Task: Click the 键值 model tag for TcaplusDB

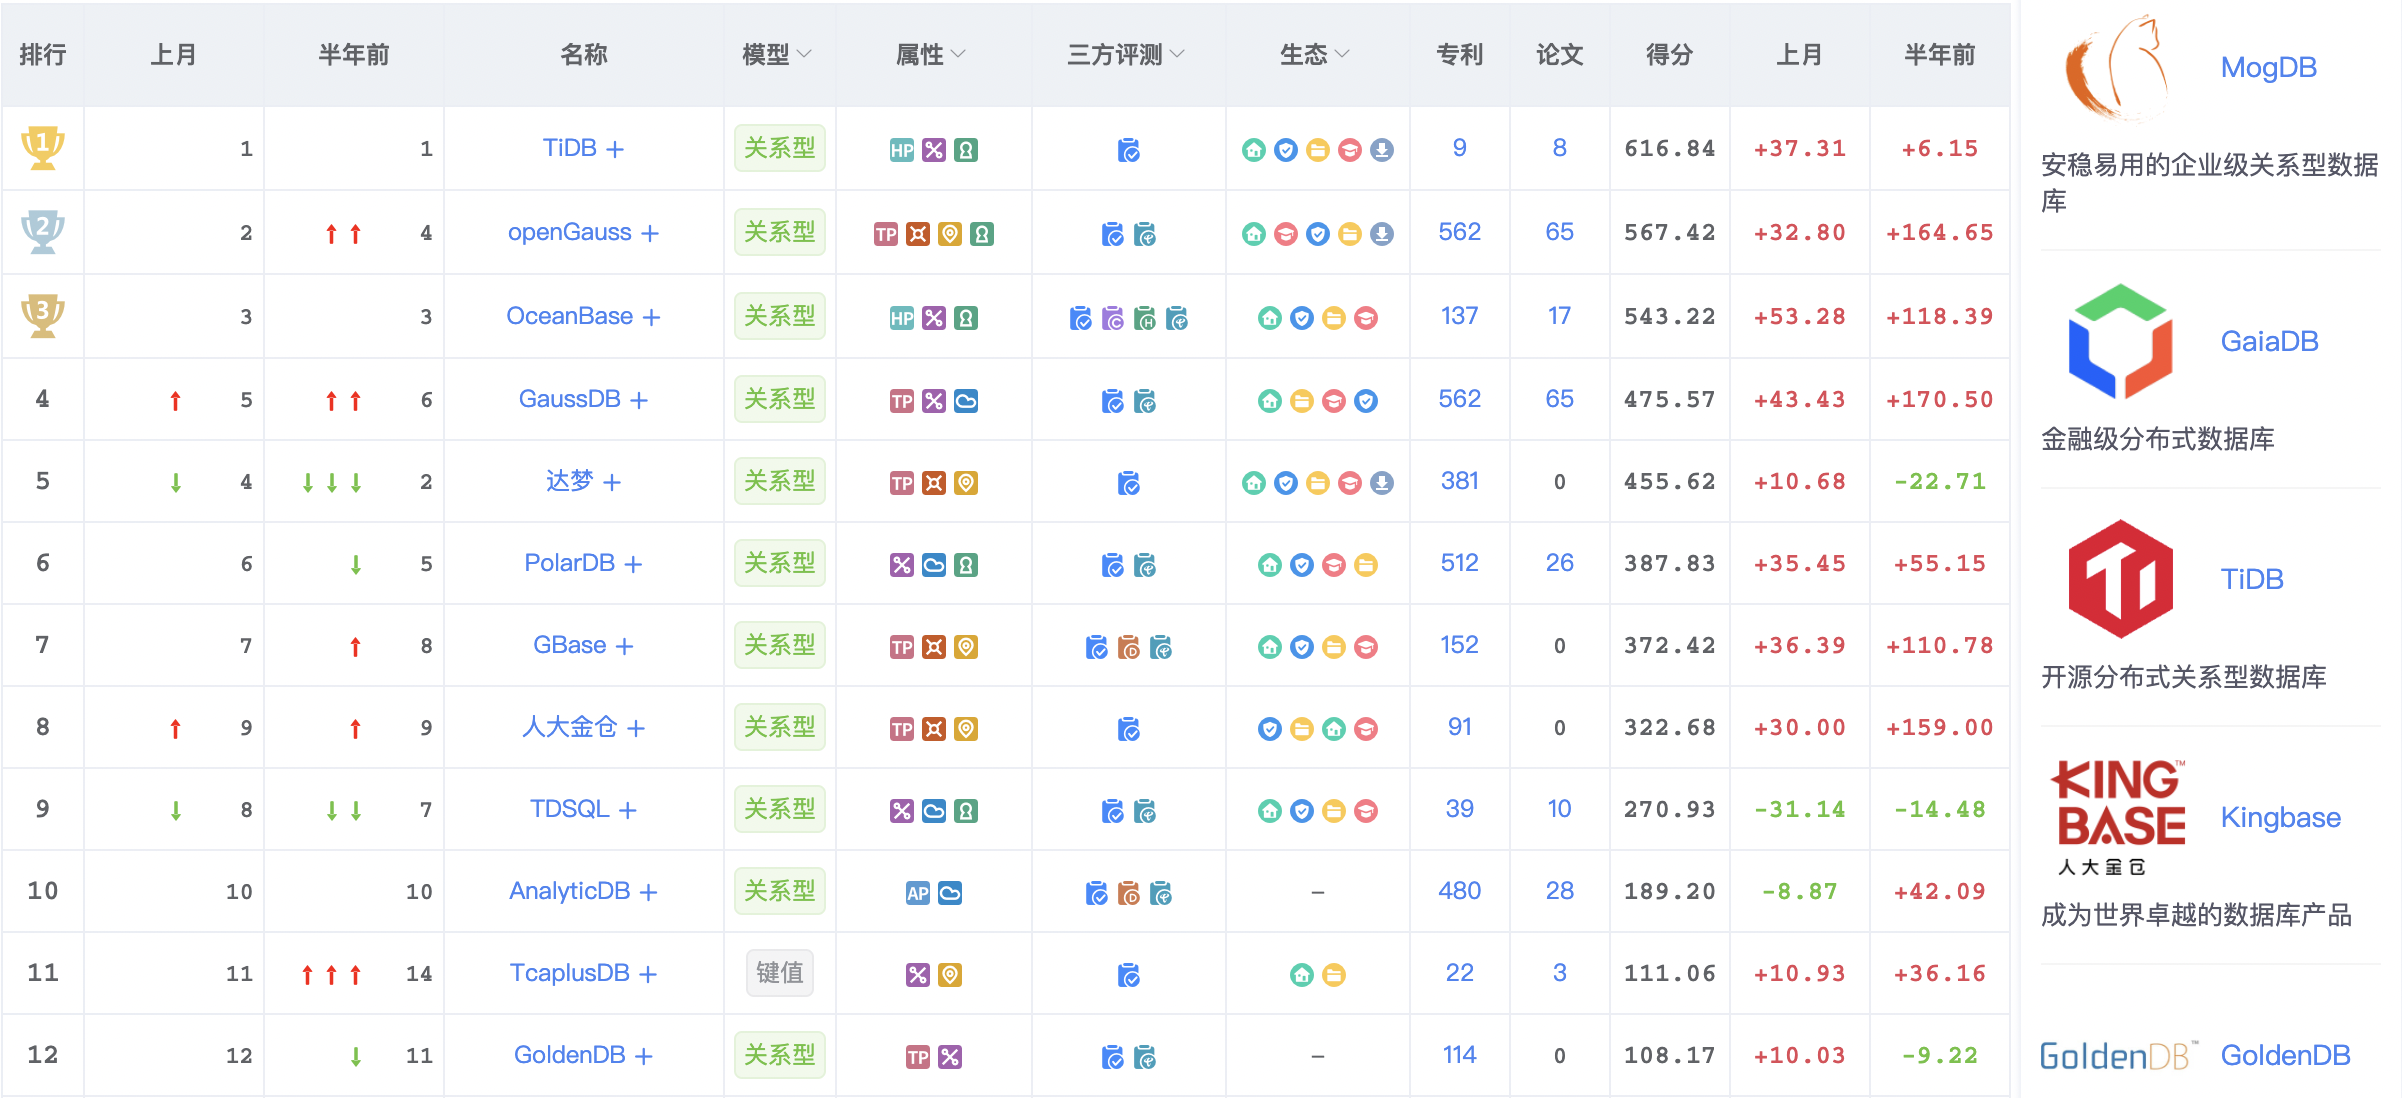Action: point(779,973)
